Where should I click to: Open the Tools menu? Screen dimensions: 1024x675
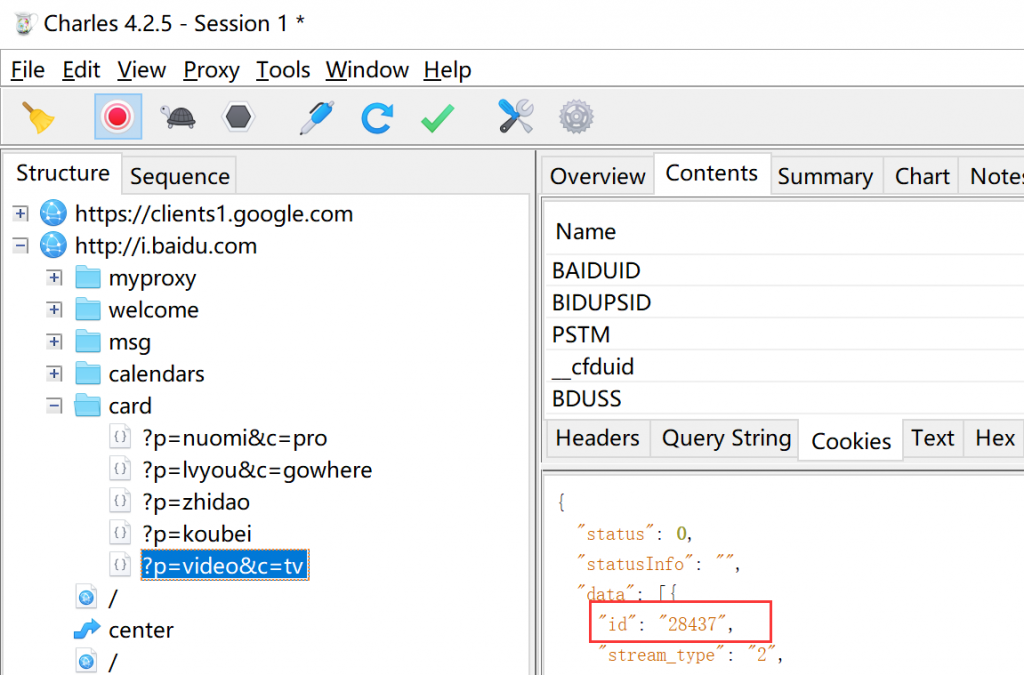283,69
